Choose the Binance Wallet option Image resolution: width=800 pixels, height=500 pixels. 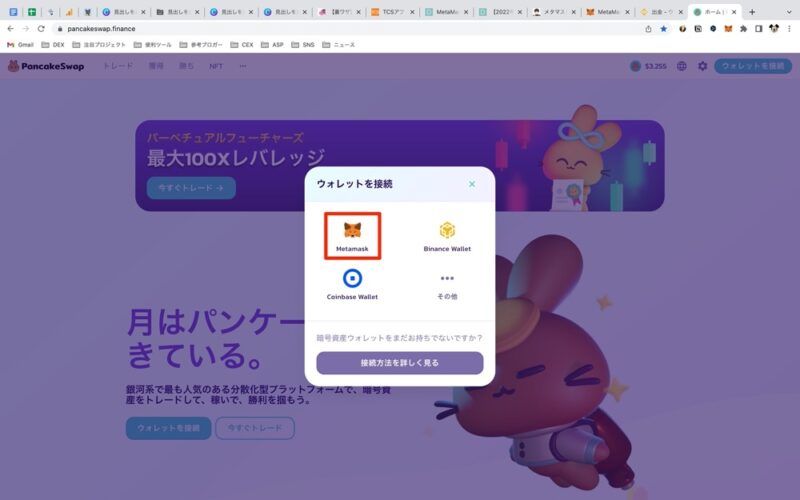[x=447, y=236]
